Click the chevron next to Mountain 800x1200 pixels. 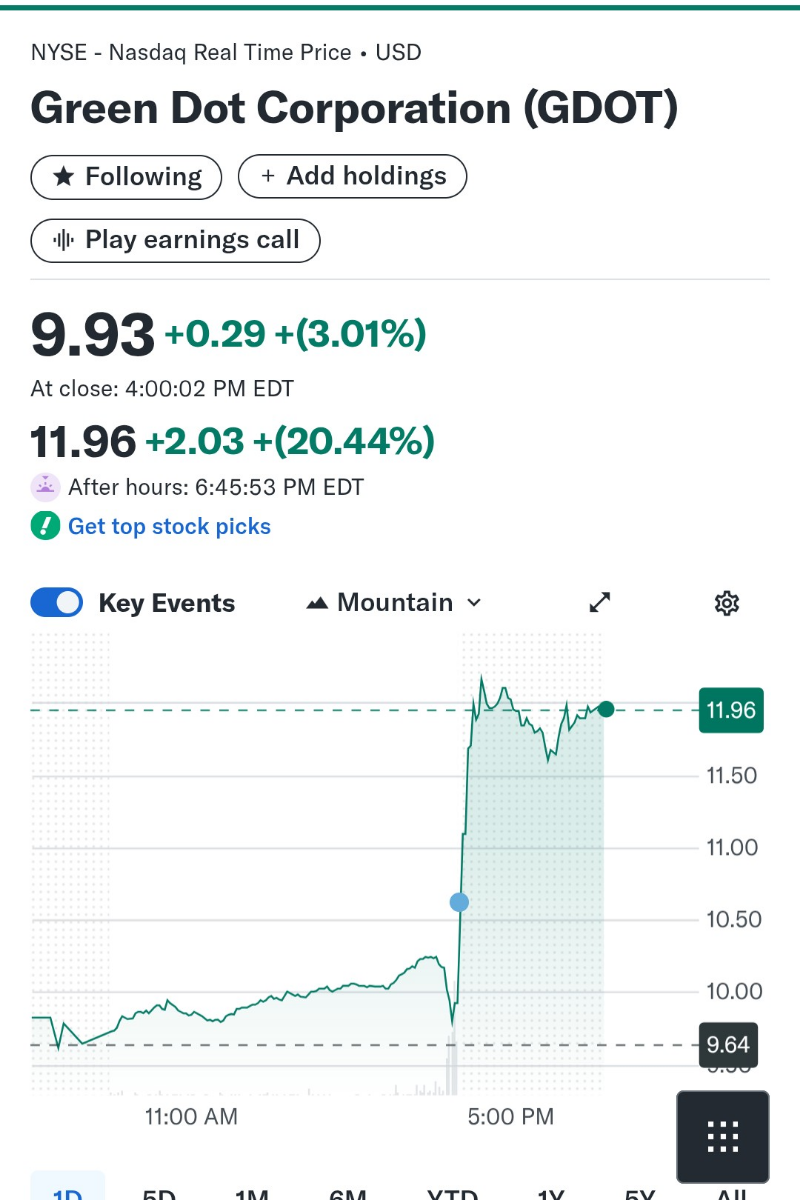click(x=474, y=603)
